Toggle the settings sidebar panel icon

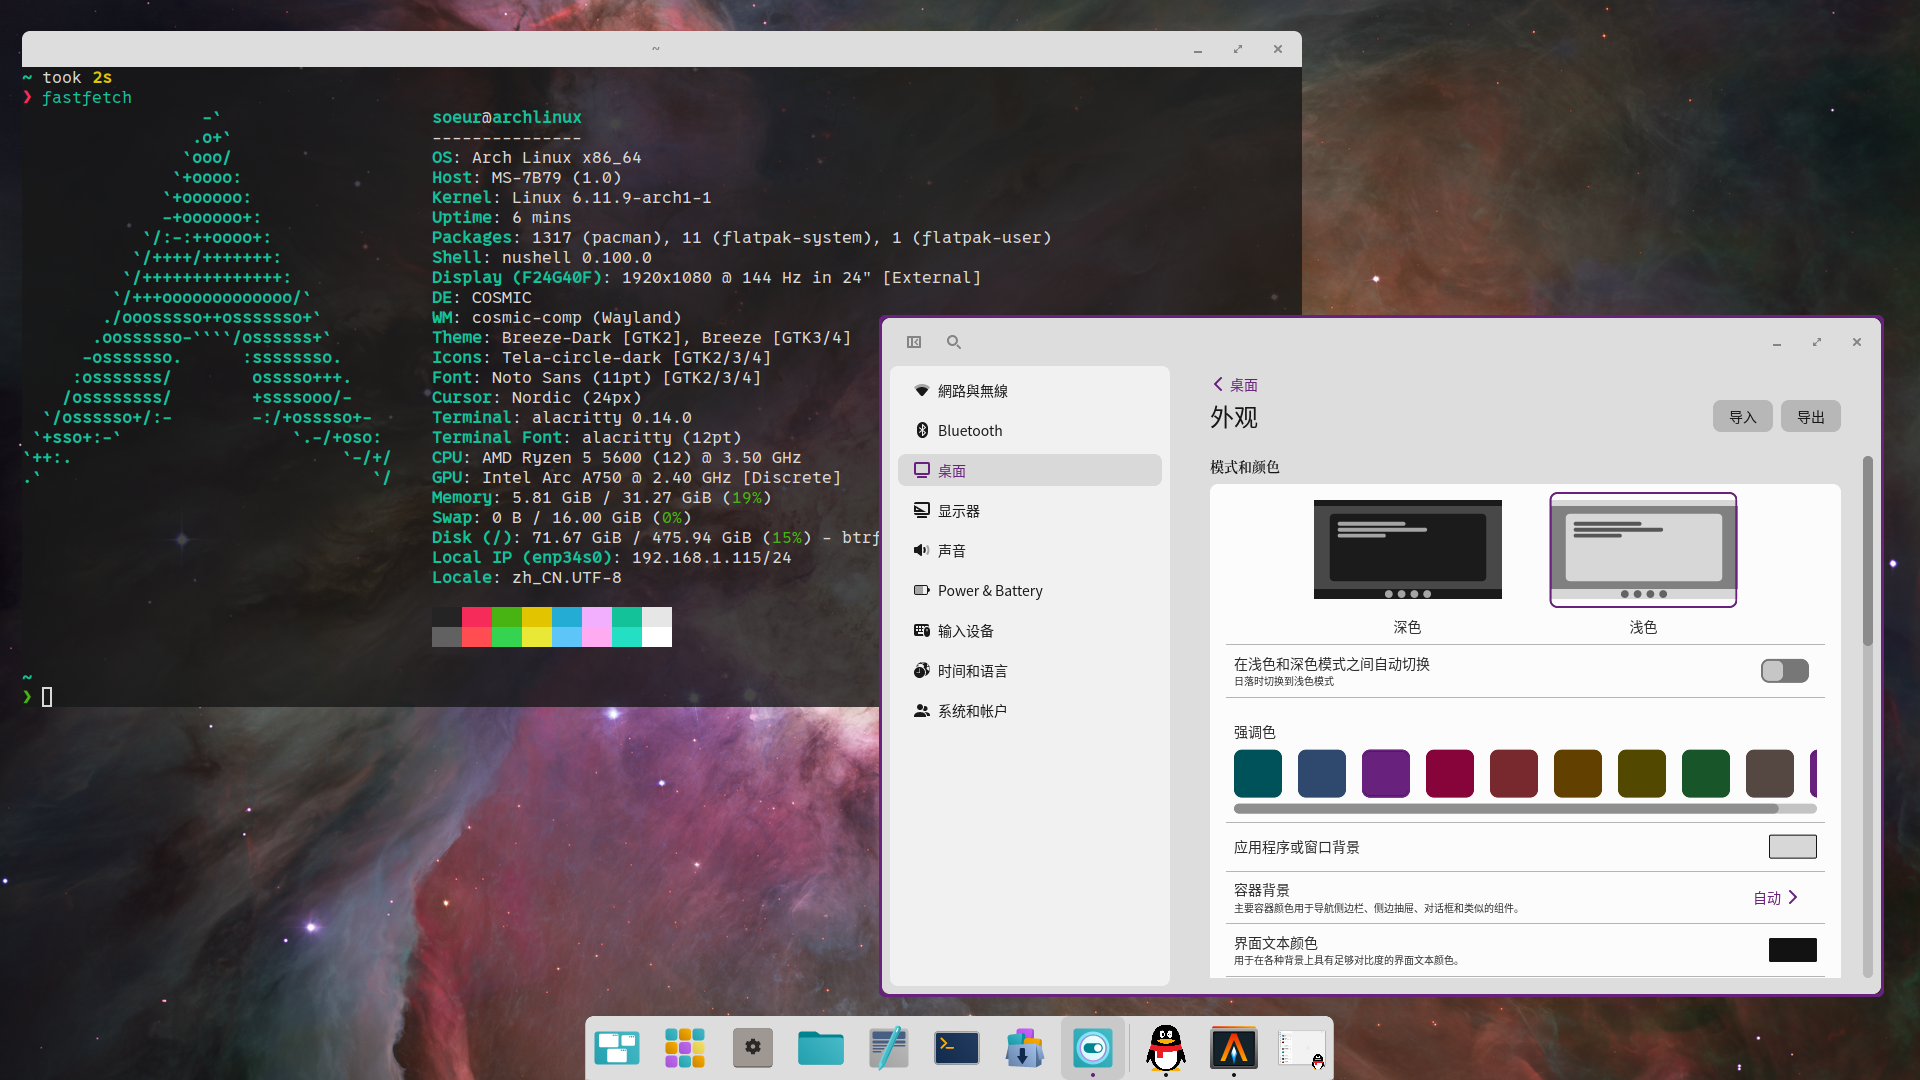click(913, 342)
